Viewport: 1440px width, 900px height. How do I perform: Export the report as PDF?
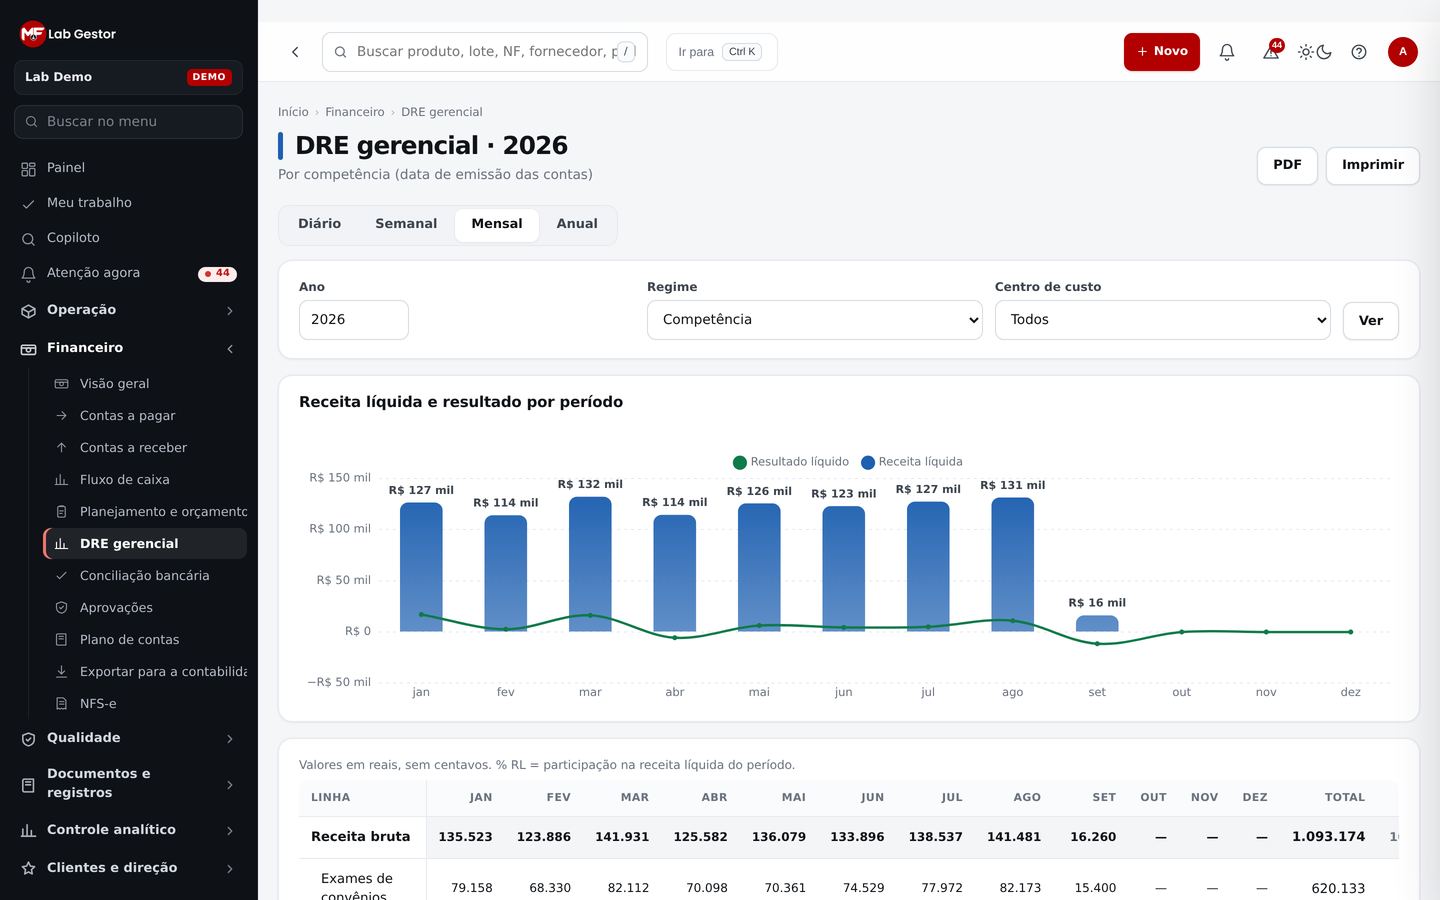click(x=1287, y=166)
